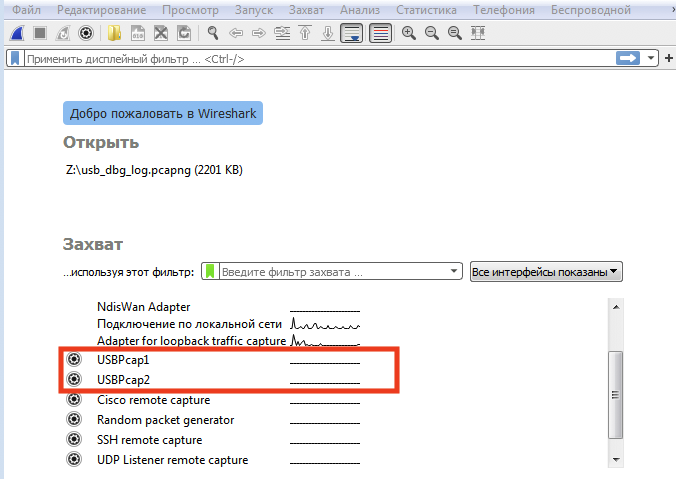
Task: Open settings gear next to SSH remote capture
Action: click(73, 440)
